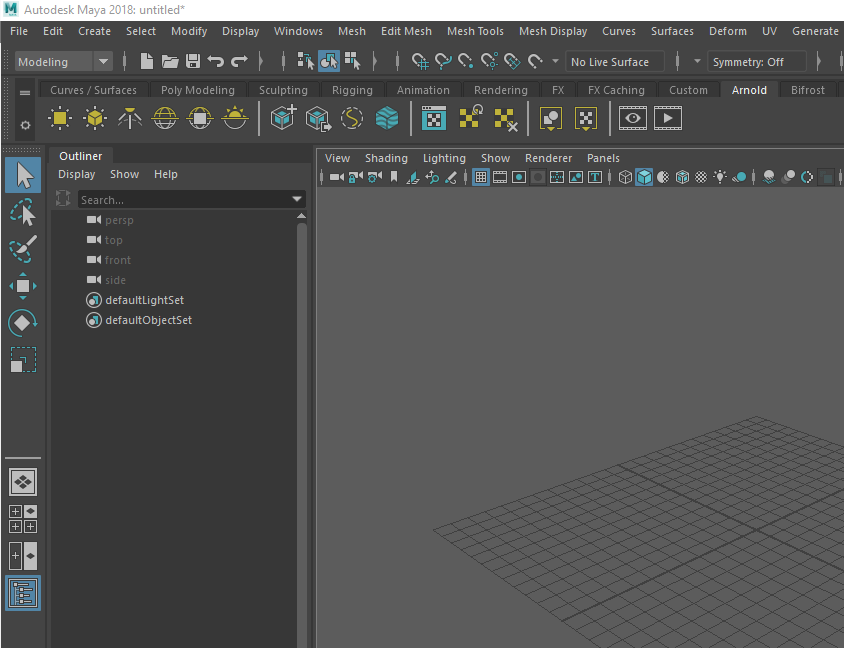Viewport: 844px width, 648px height.
Task: Expand dropdown arrow left of Symmetry
Action: 697,61
